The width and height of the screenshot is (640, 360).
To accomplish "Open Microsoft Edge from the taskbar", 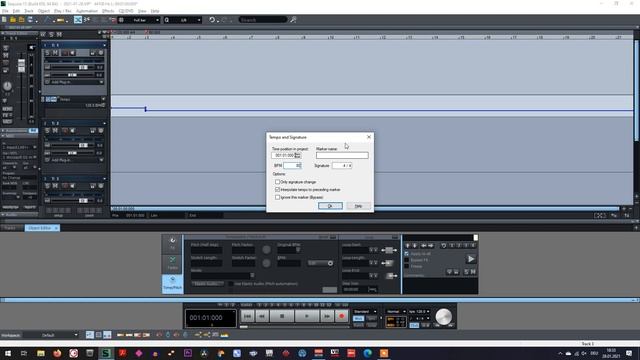I will click(x=367, y=353).
